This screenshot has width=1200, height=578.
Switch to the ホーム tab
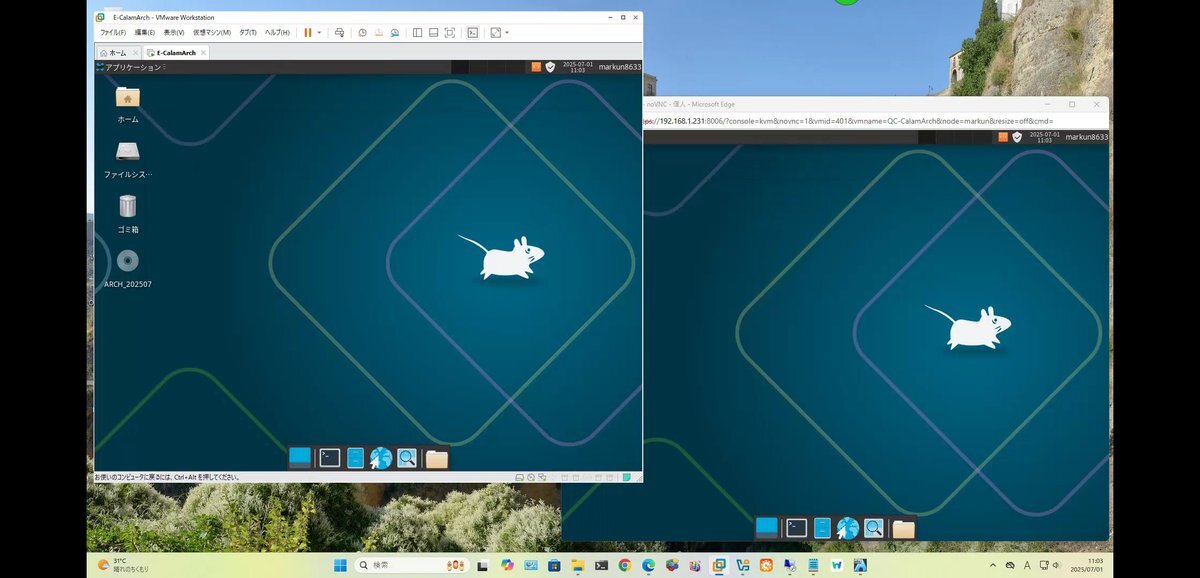tap(117, 52)
